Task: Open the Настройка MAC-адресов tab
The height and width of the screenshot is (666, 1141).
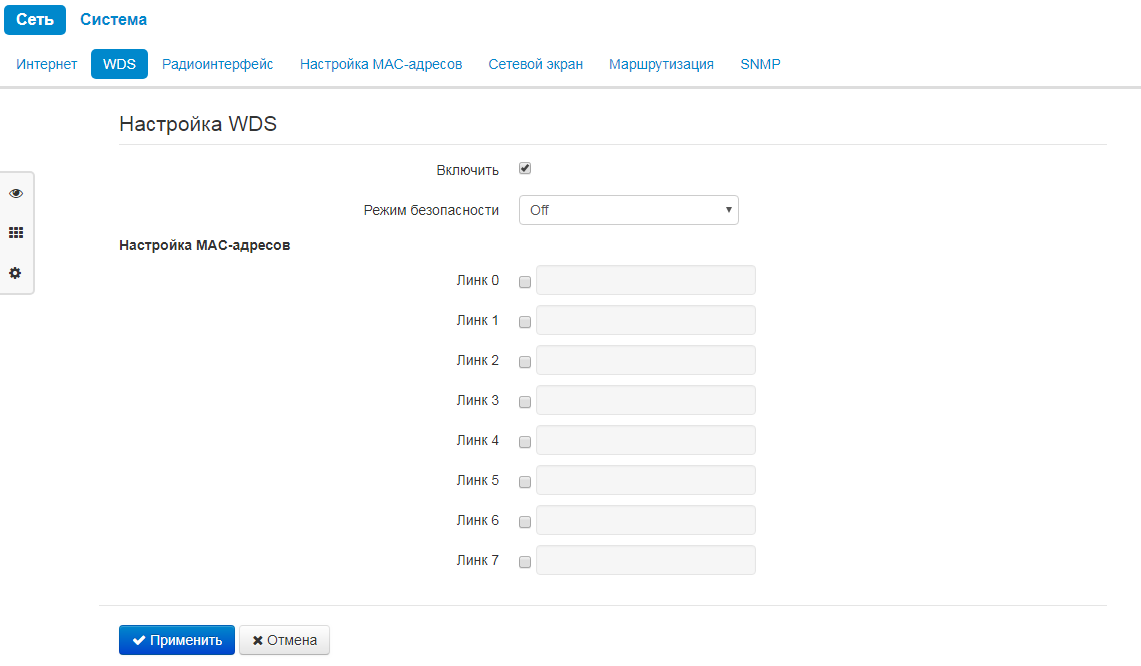Action: click(381, 64)
